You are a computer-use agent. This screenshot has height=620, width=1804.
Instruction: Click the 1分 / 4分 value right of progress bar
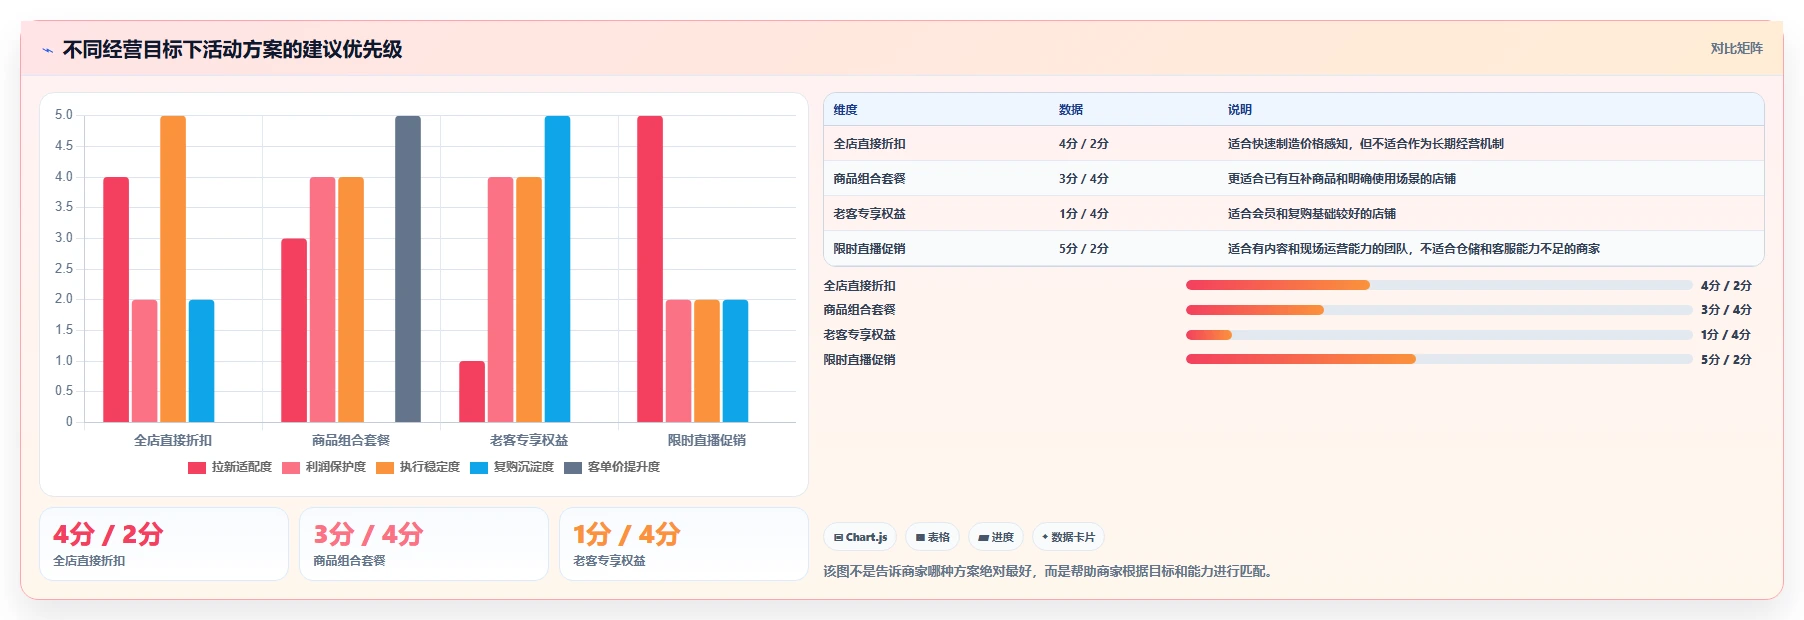click(x=1726, y=335)
